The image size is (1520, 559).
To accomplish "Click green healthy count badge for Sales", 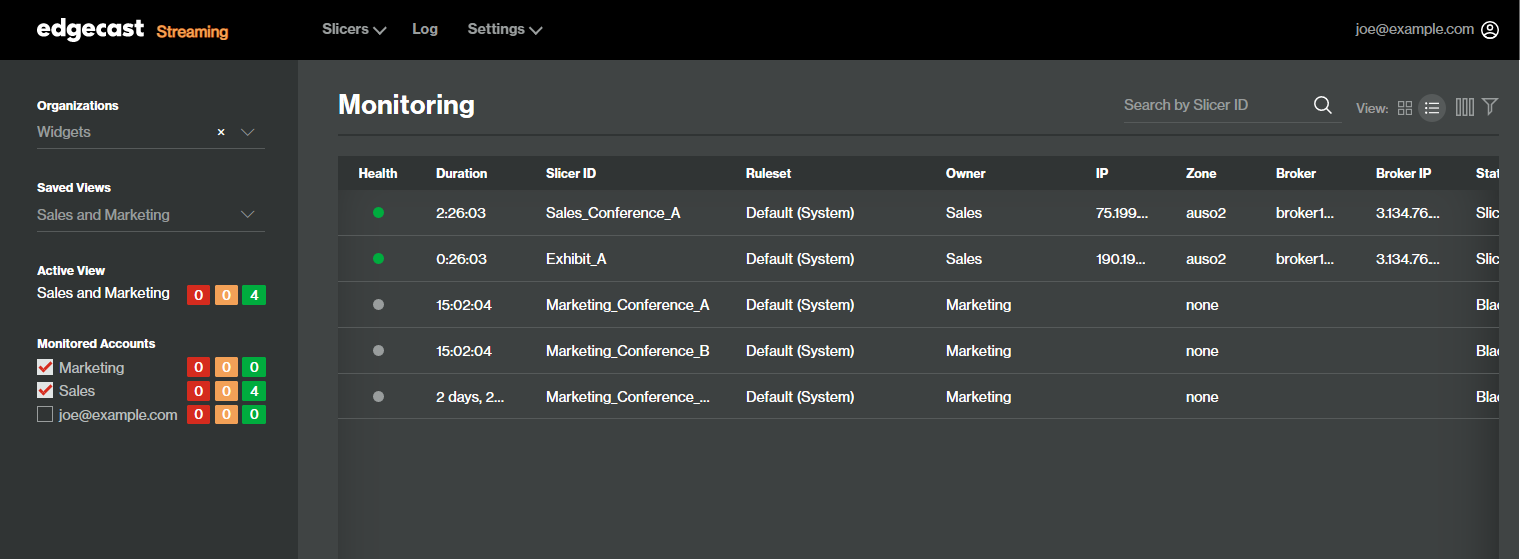I will 254,391.
